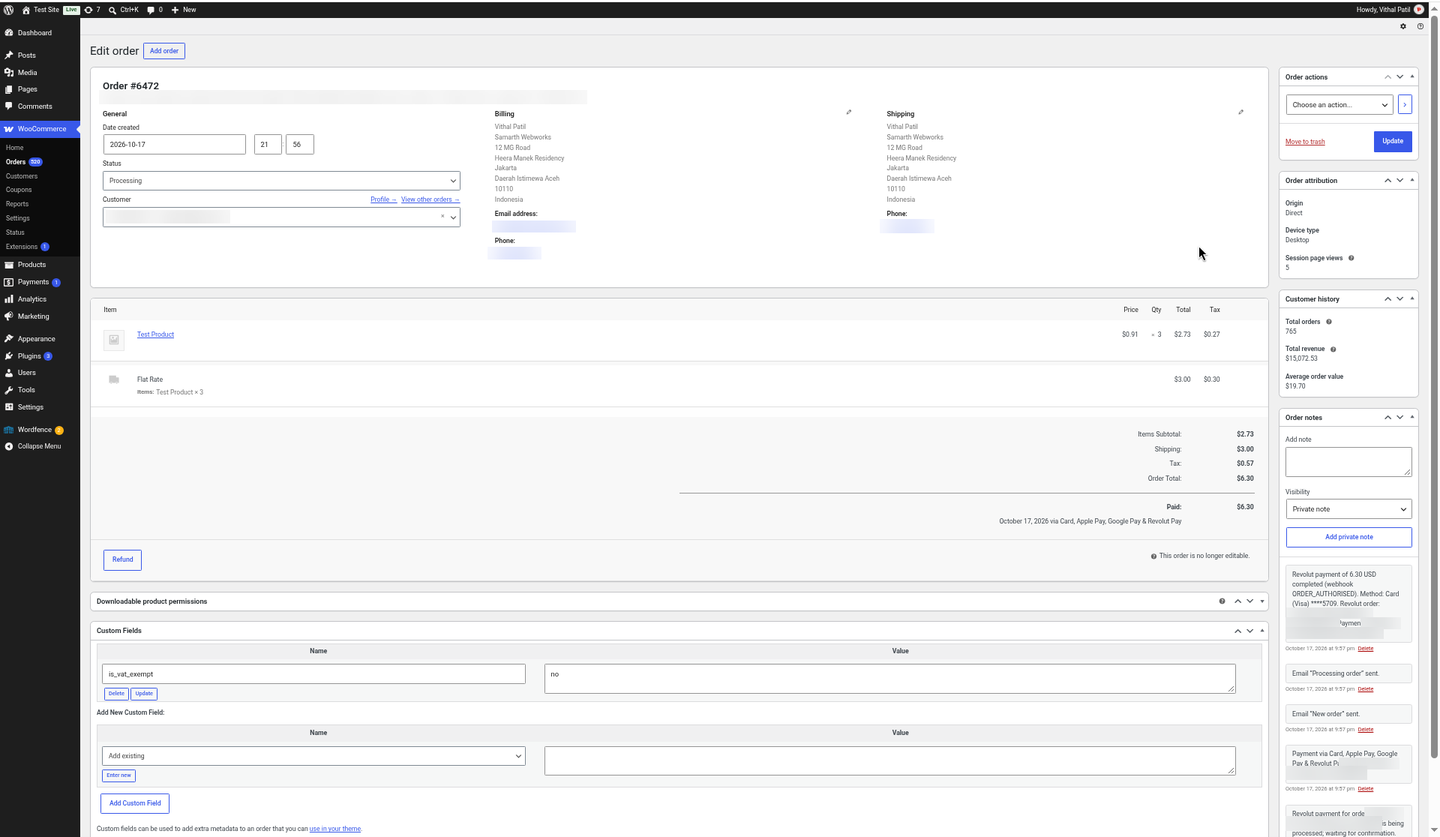Screen dimensions: 1440x837
Task: Click the Add note text area
Action: [1348, 462]
